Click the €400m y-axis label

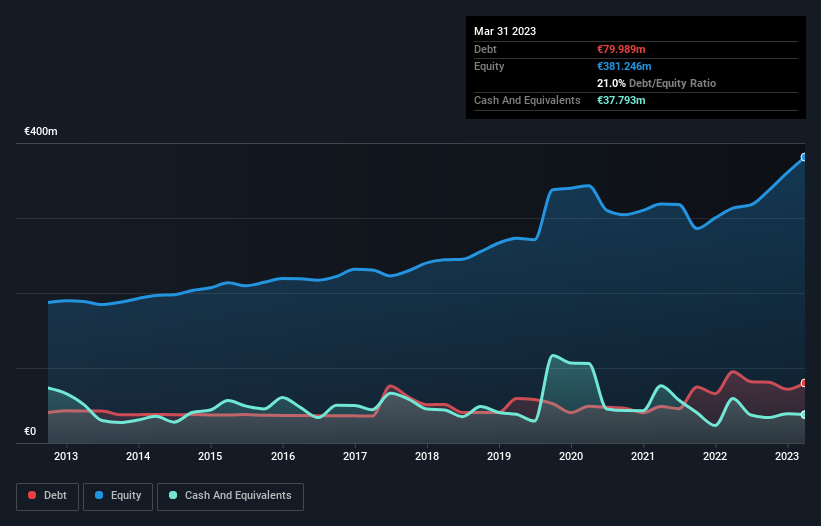coord(41,131)
